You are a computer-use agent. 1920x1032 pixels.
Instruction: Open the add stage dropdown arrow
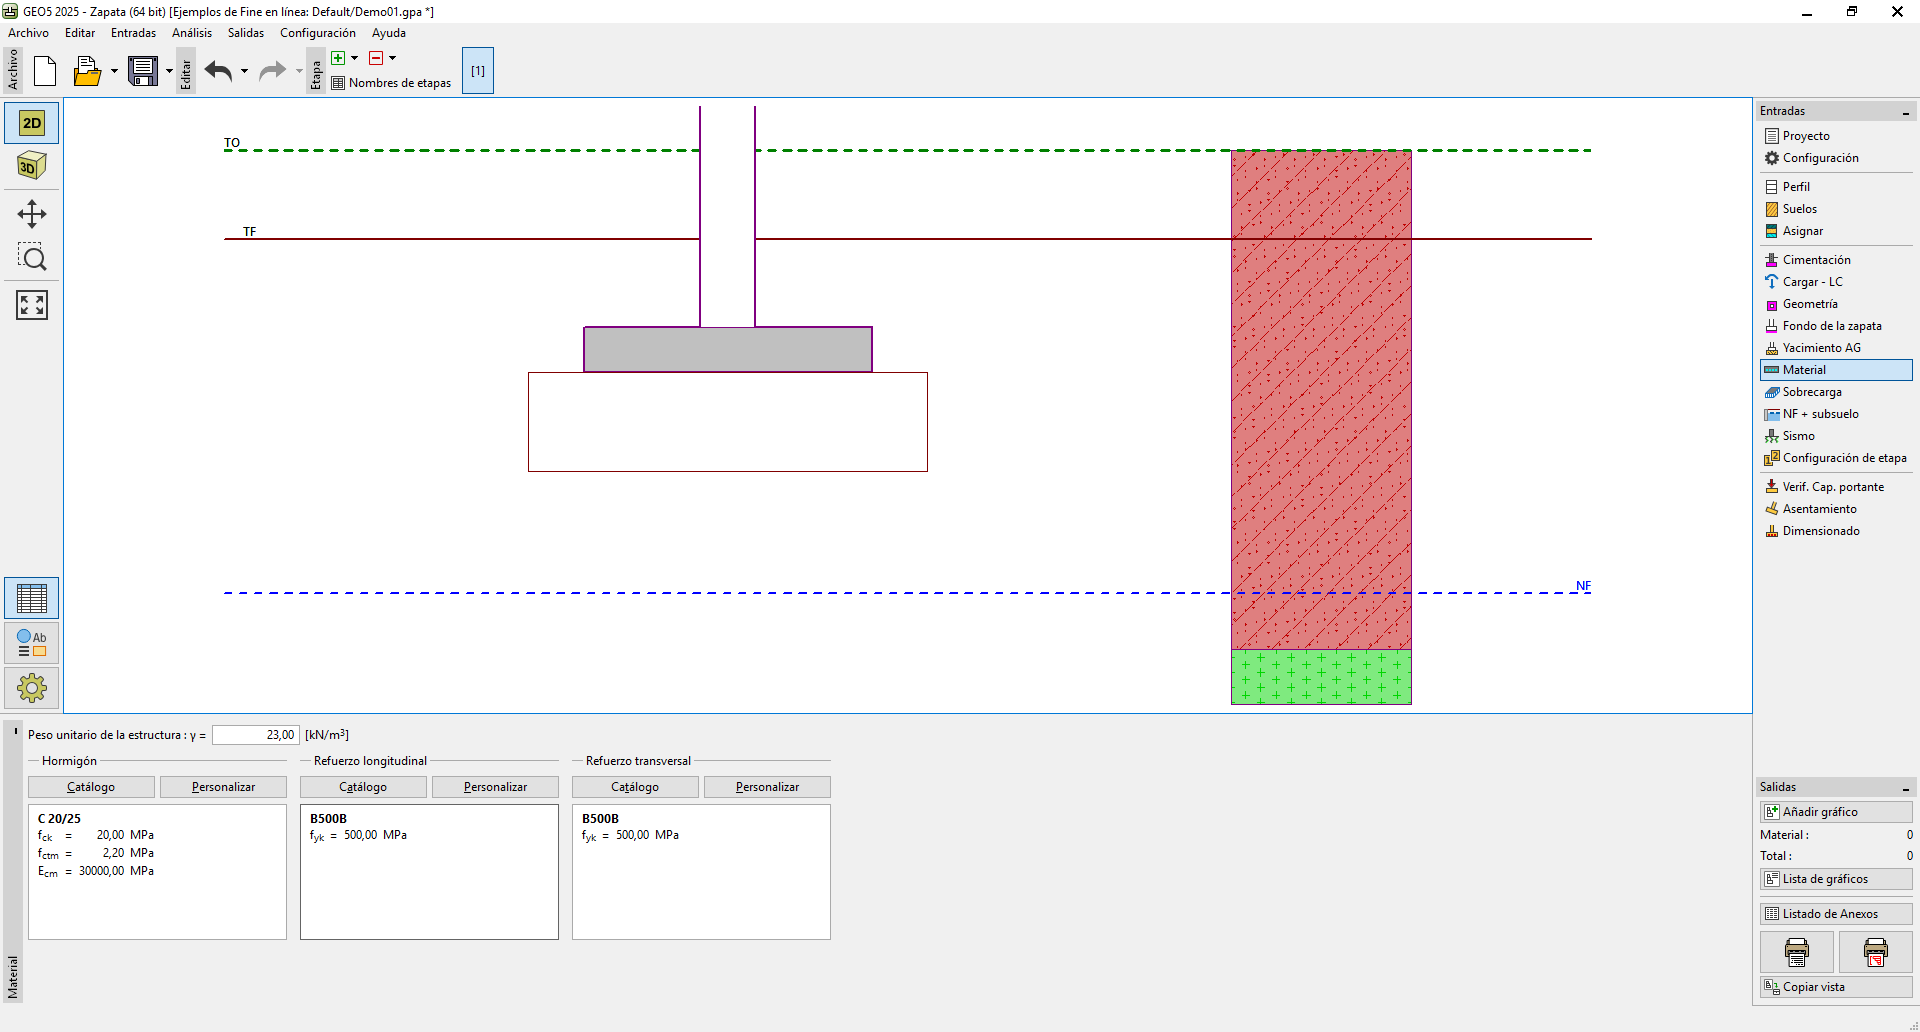(x=354, y=58)
